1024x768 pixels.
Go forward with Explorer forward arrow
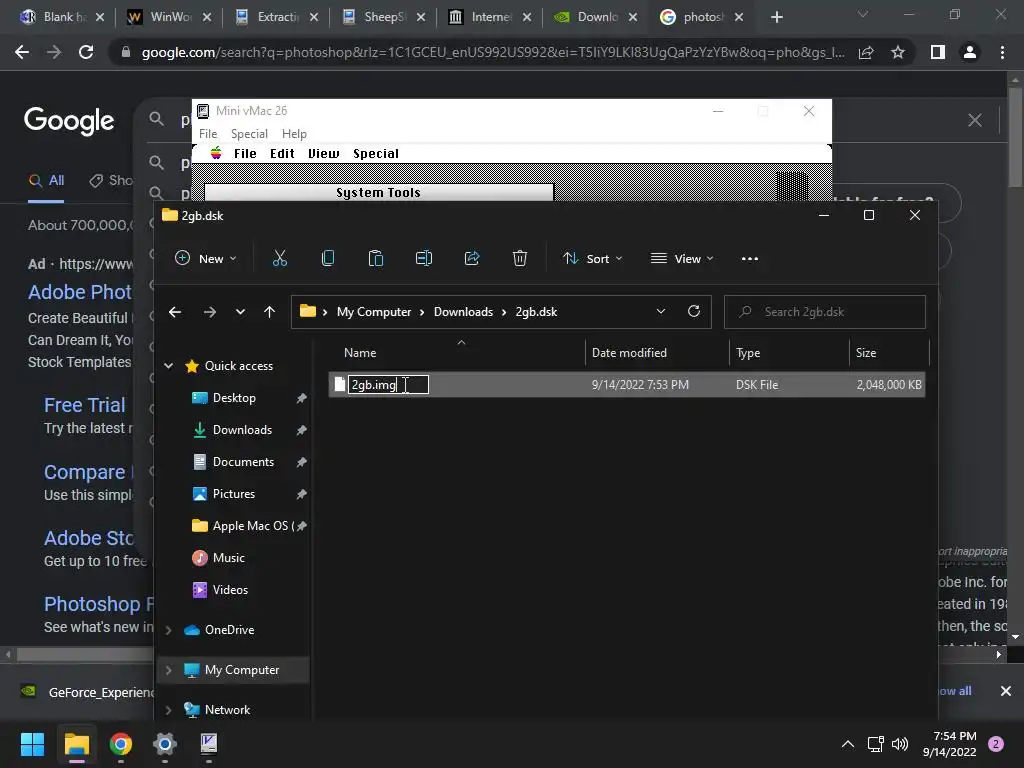(210, 312)
